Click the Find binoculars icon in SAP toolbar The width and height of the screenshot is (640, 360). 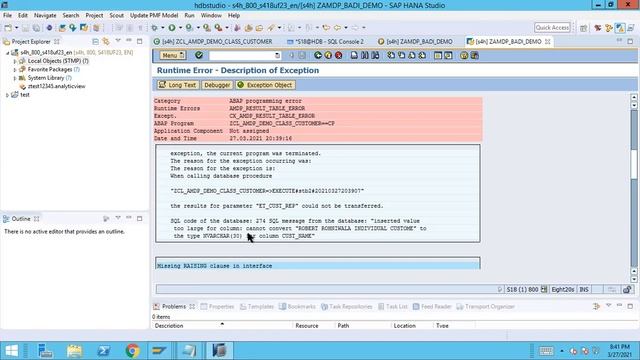[364, 55]
